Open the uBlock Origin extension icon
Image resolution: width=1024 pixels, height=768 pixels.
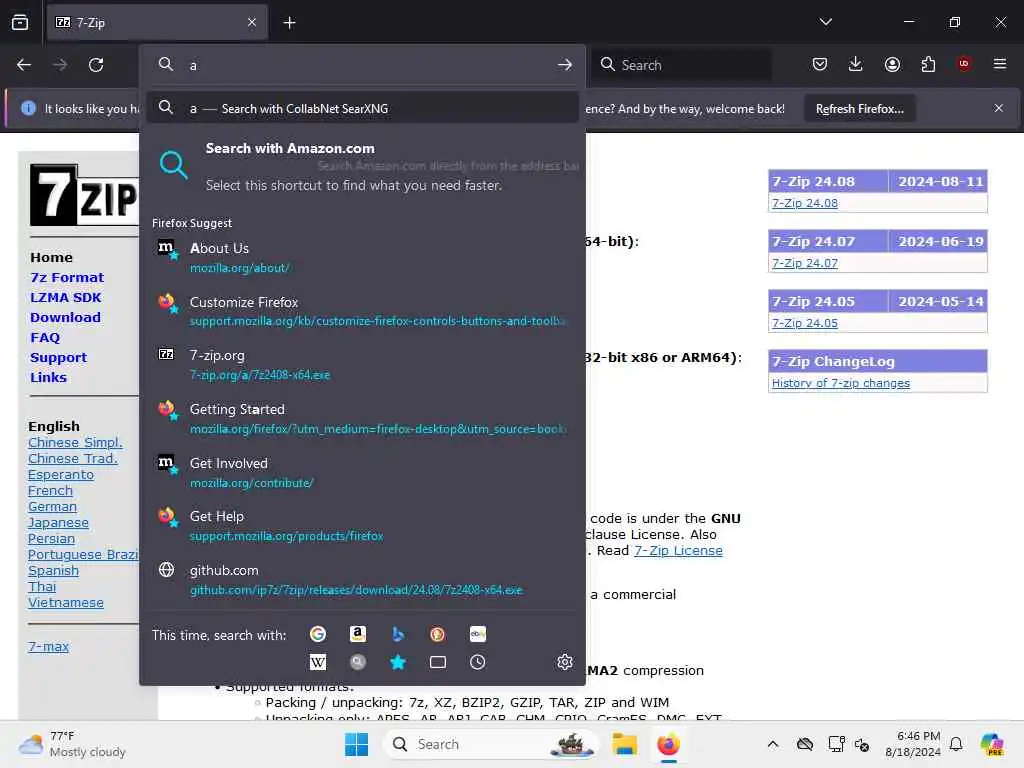point(964,64)
